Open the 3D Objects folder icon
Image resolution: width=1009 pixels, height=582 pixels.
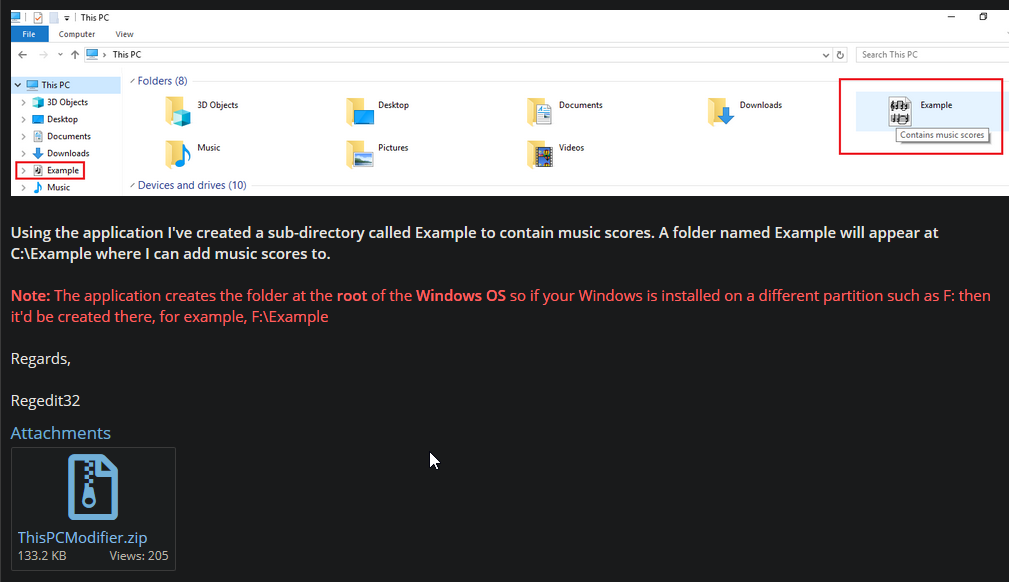pos(178,110)
